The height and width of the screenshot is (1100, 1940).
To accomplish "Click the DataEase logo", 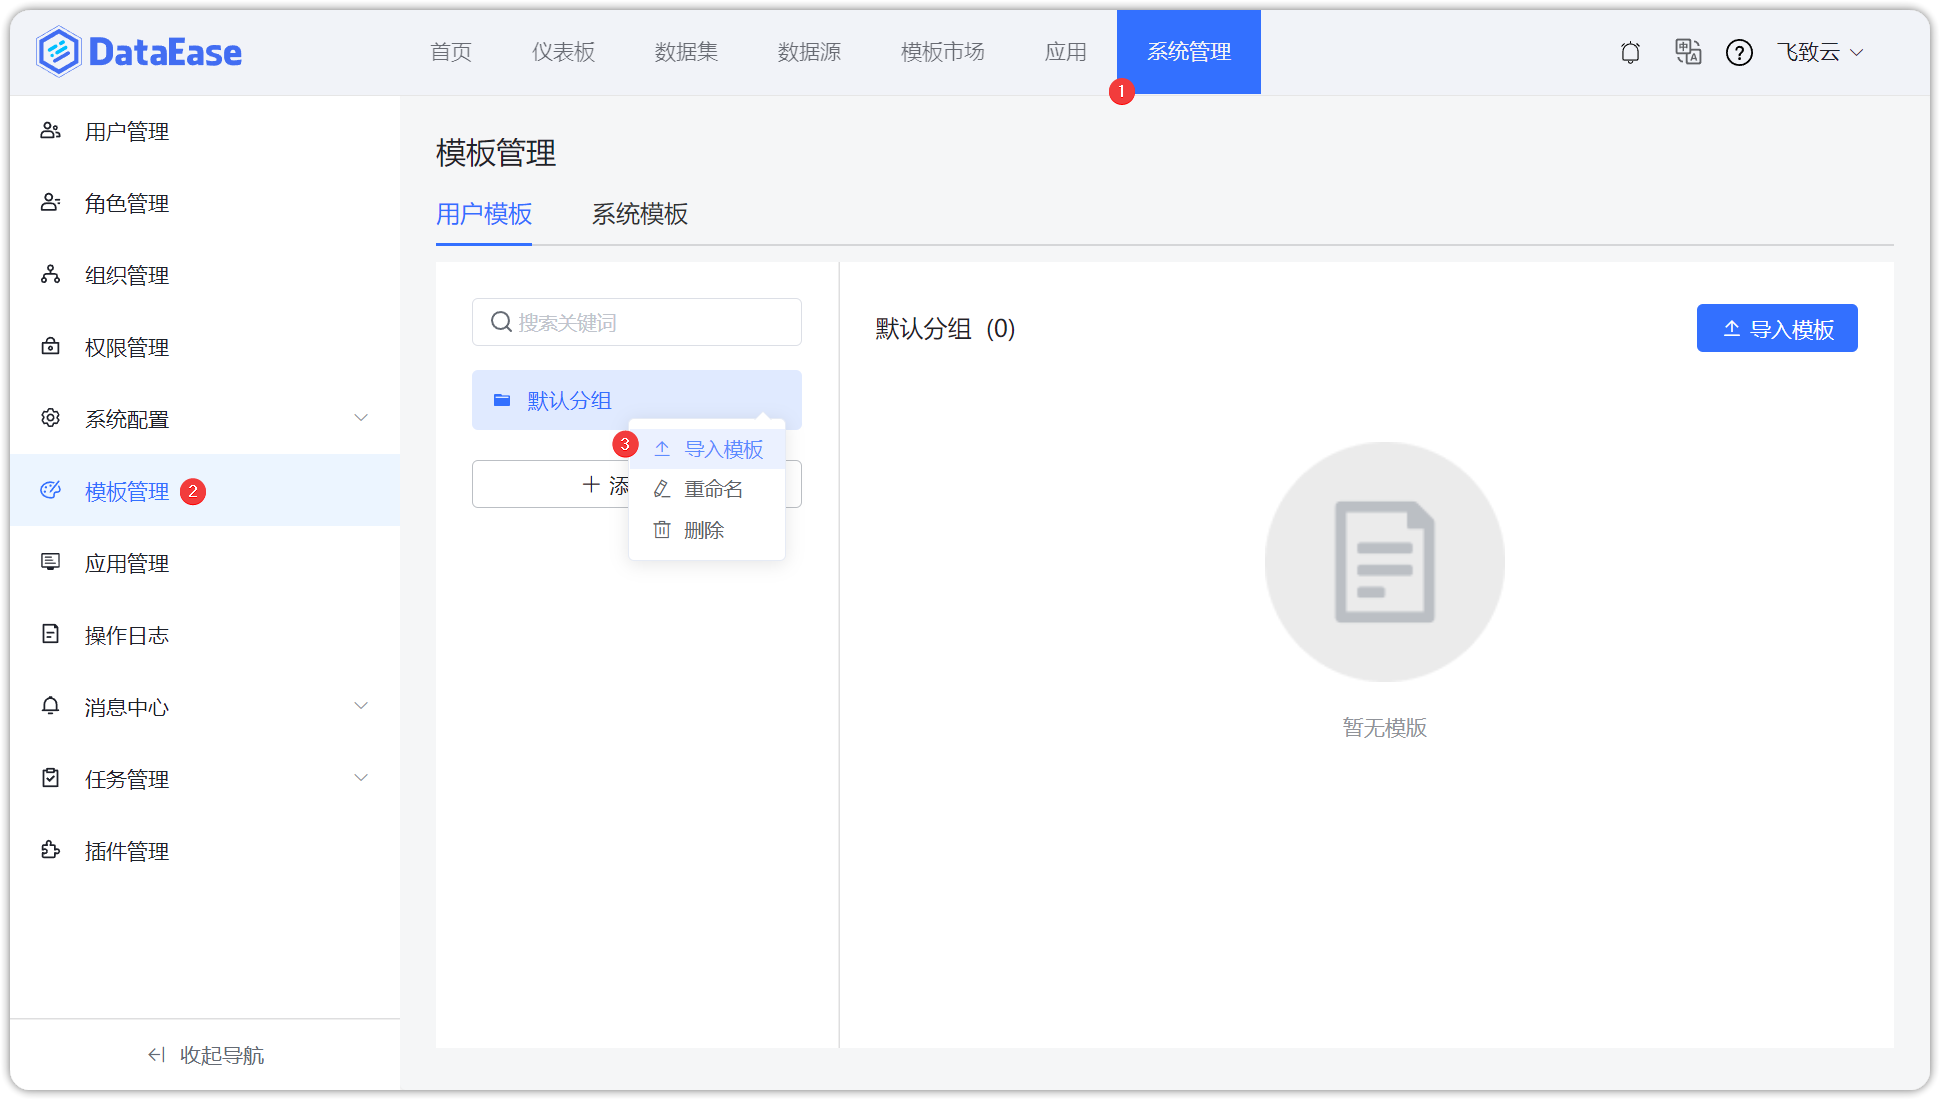I will click(x=139, y=52).
